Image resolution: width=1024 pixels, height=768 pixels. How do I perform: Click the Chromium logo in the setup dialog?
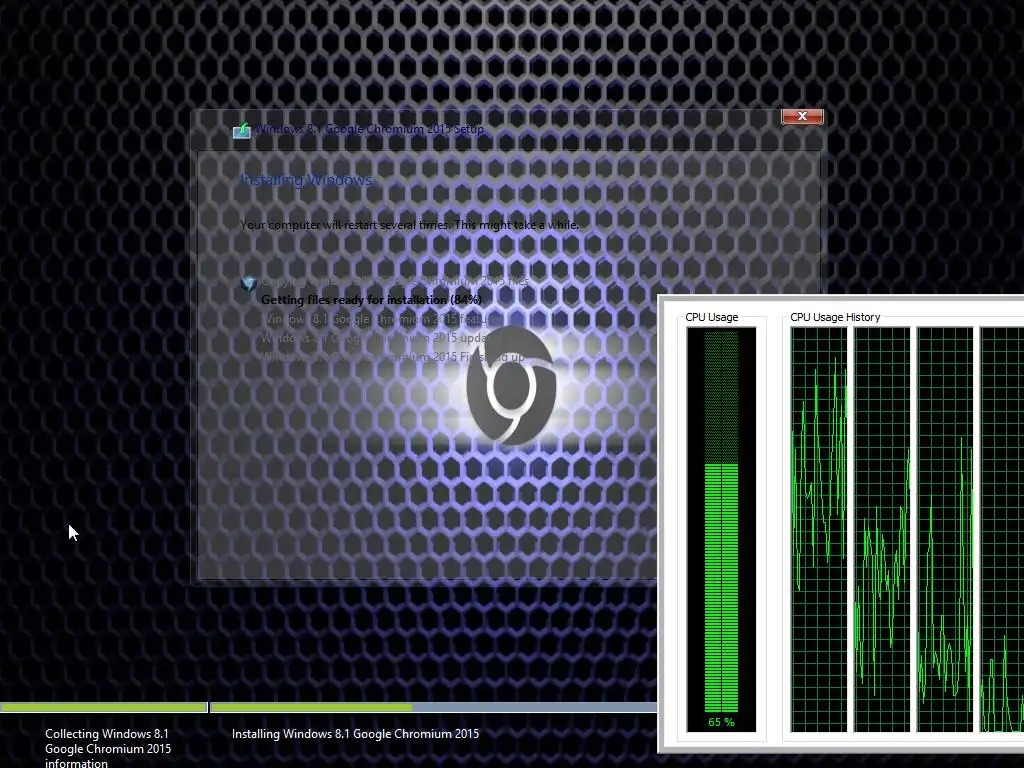coord(511,386)
